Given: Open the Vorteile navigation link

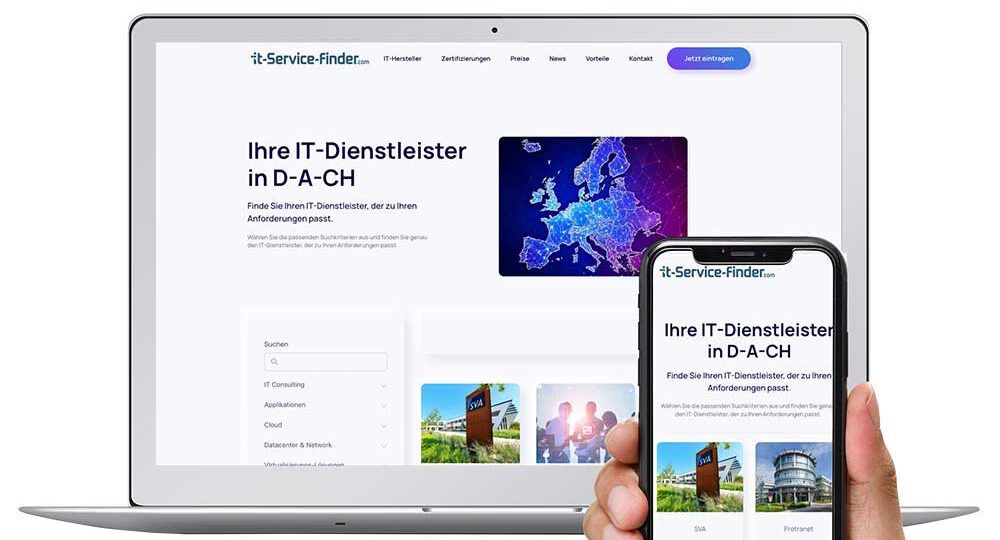Looking at the screenshot, I should pos(597,59).
